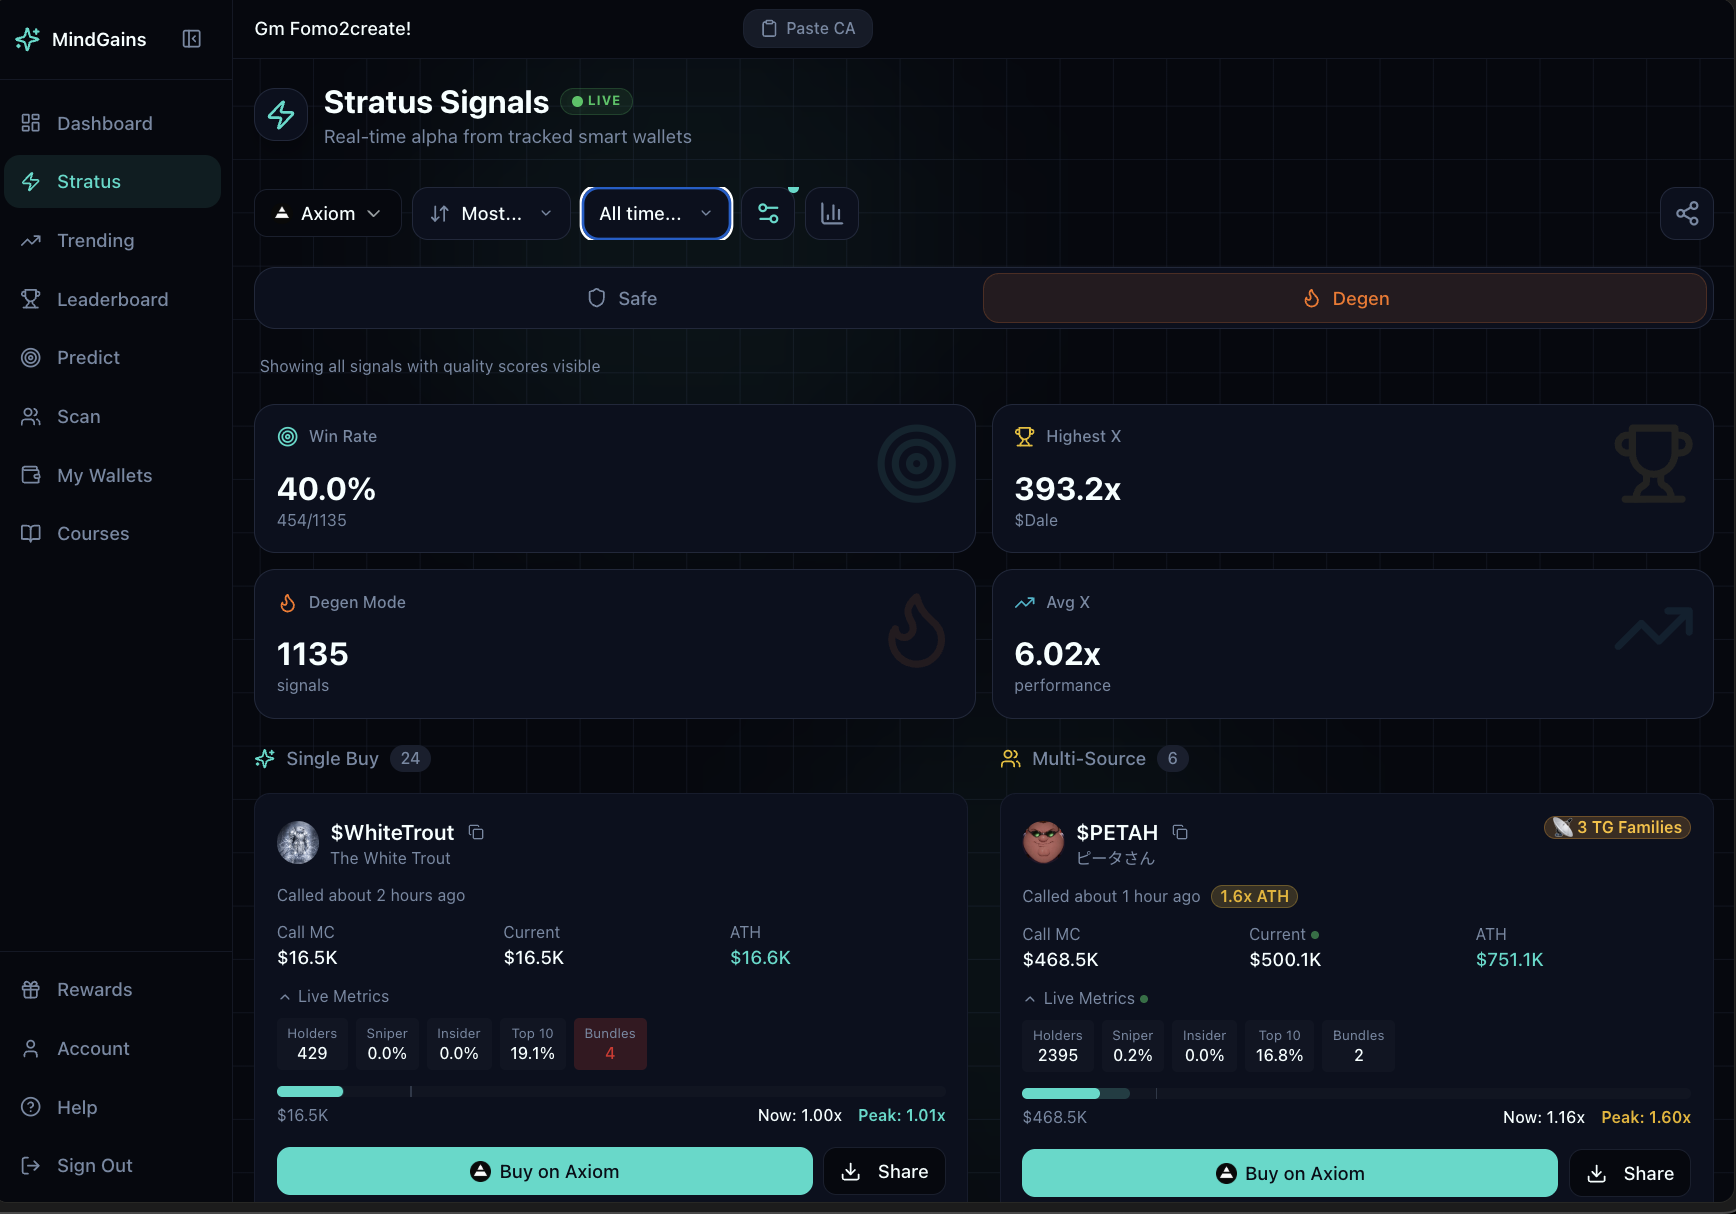Go to the Scan section
The image size is (1736, 1214).
(x=78, y=416)
